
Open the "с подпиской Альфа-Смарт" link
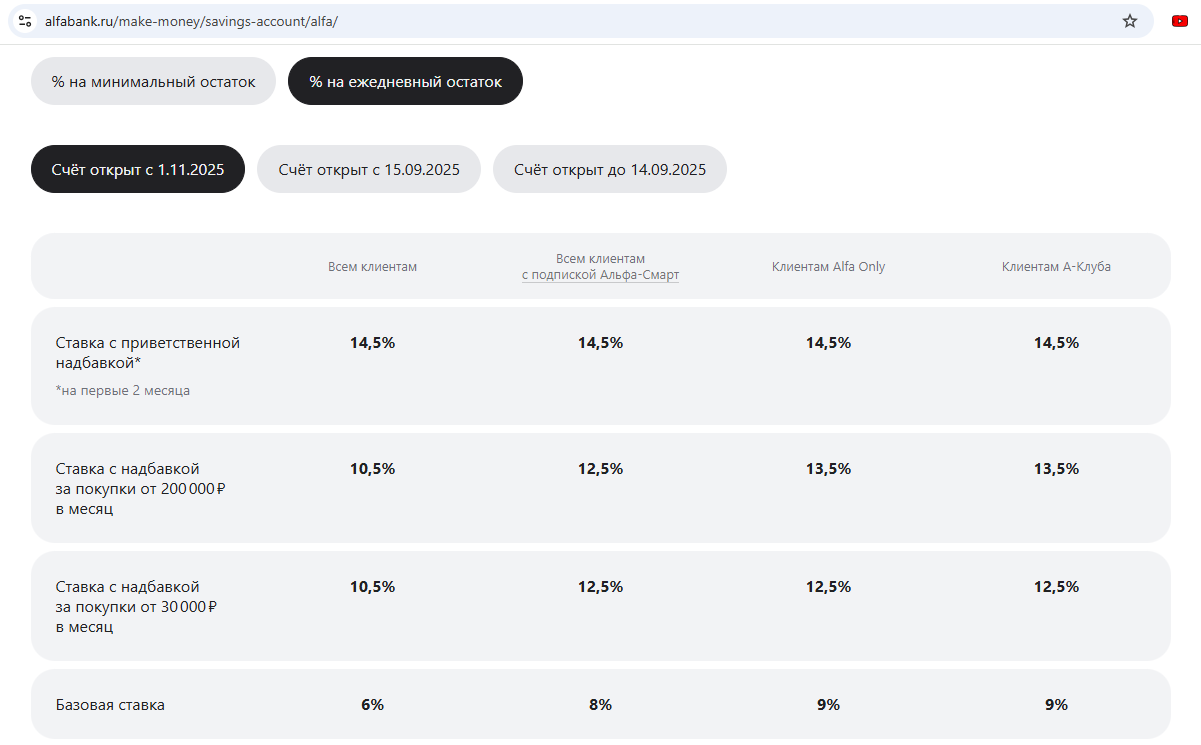(x=600, y=275)
